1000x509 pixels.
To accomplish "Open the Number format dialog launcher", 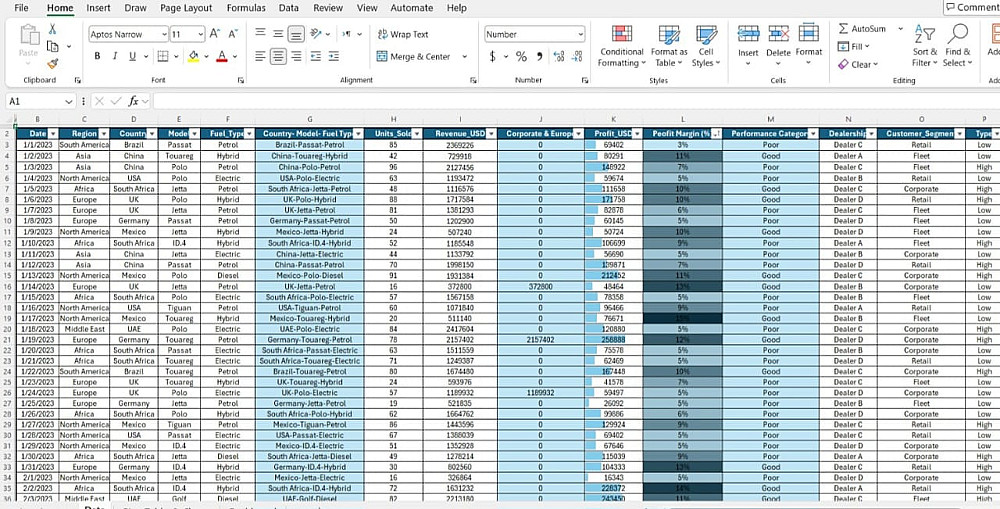I will pos(585,80).
